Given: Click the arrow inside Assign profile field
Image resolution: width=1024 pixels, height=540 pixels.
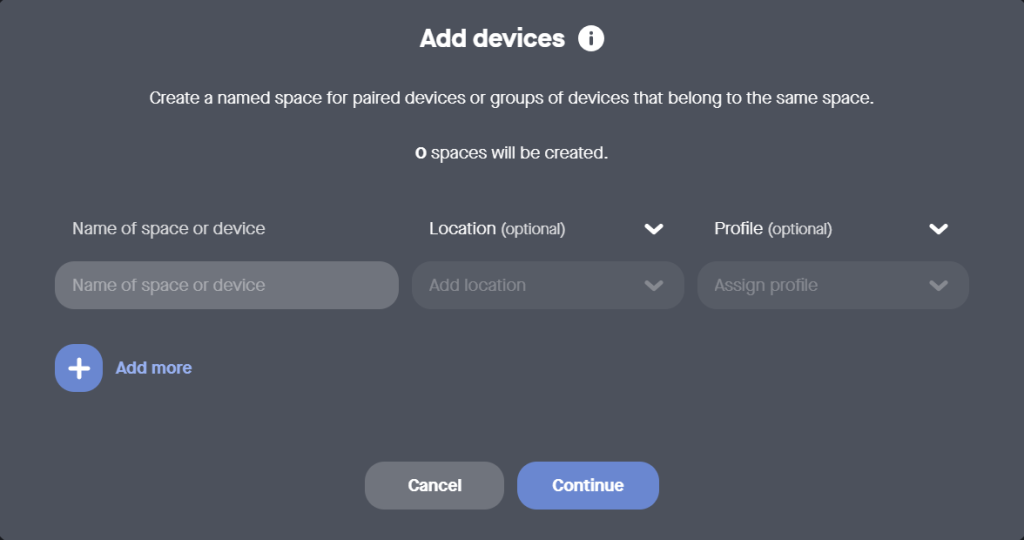Looking at the screenshot, I should (x=938, y=286).
